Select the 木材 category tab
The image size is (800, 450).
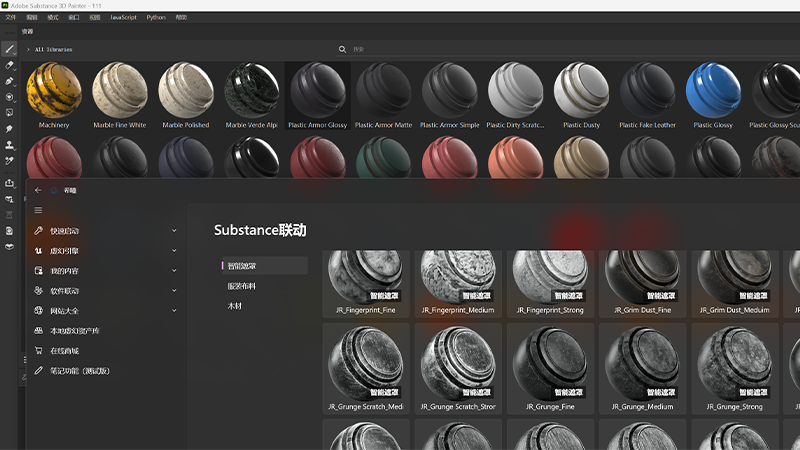tap(235, 306)
